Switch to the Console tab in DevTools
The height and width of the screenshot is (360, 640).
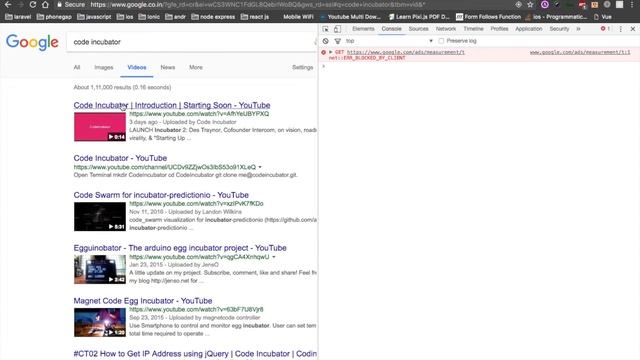(x=391, y=29)
